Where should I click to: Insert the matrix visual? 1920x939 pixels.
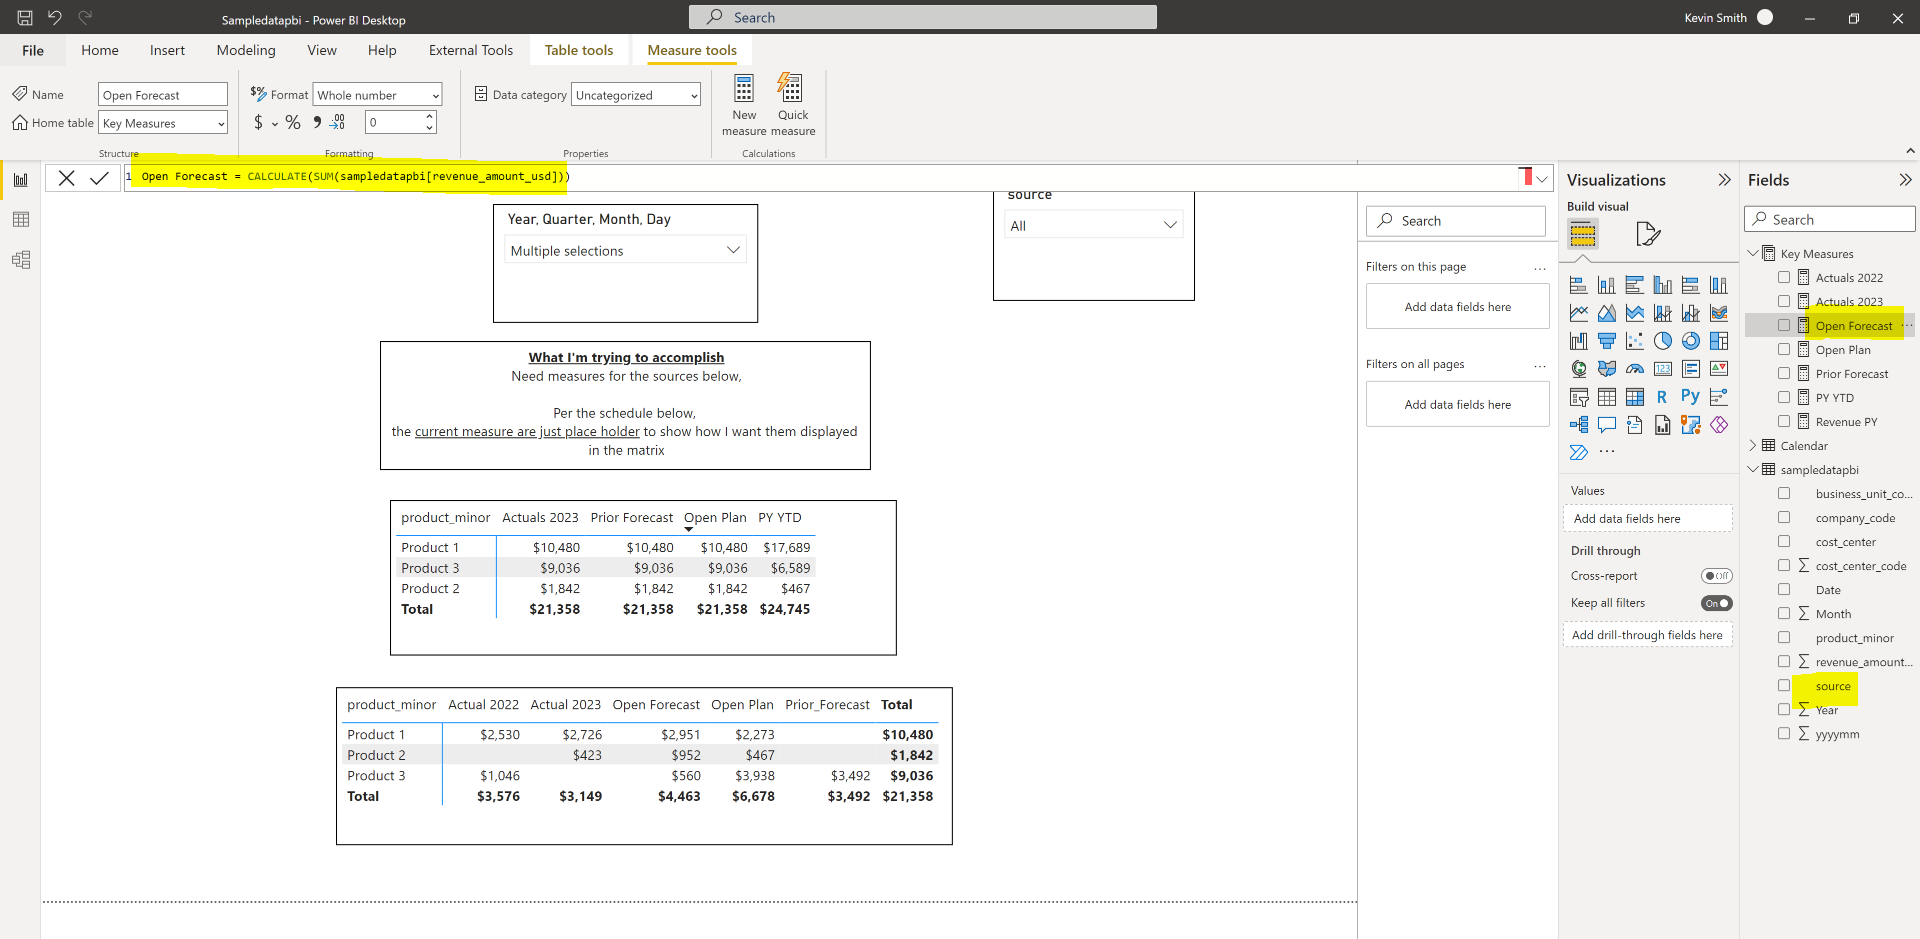(x=1634, y=397)
